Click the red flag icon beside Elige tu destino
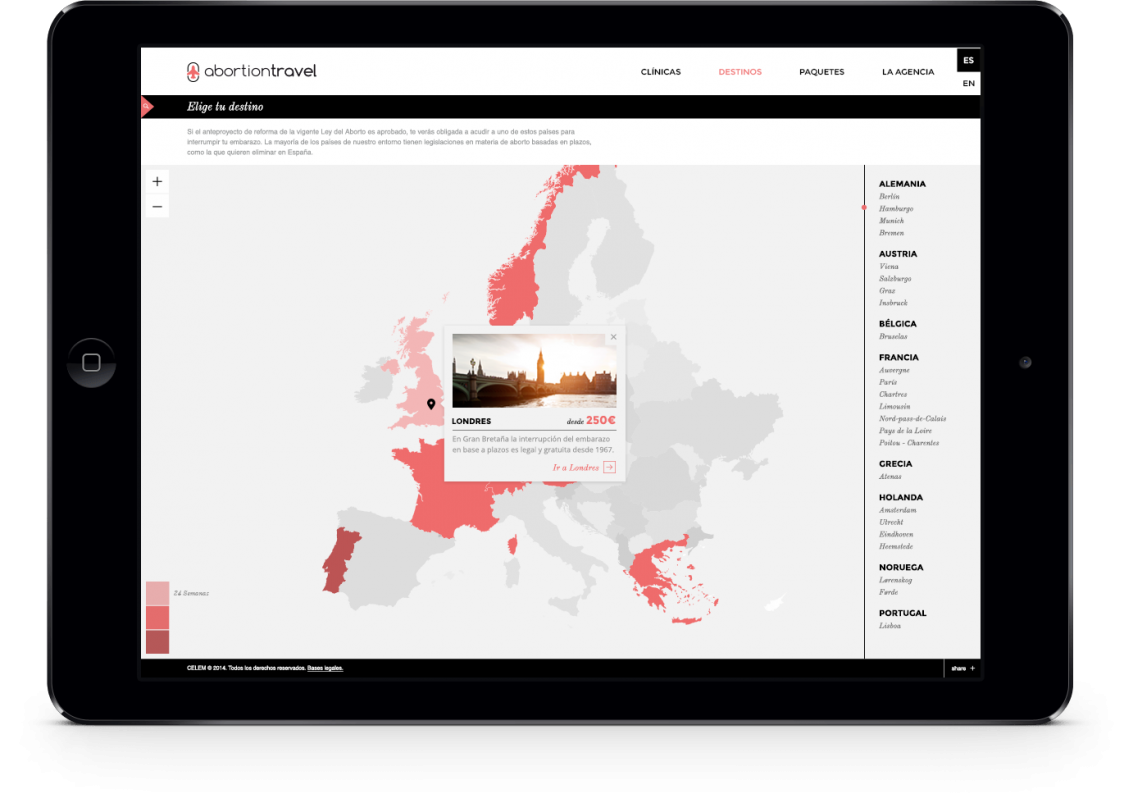The image size is (1124, 803). (147, 106)
